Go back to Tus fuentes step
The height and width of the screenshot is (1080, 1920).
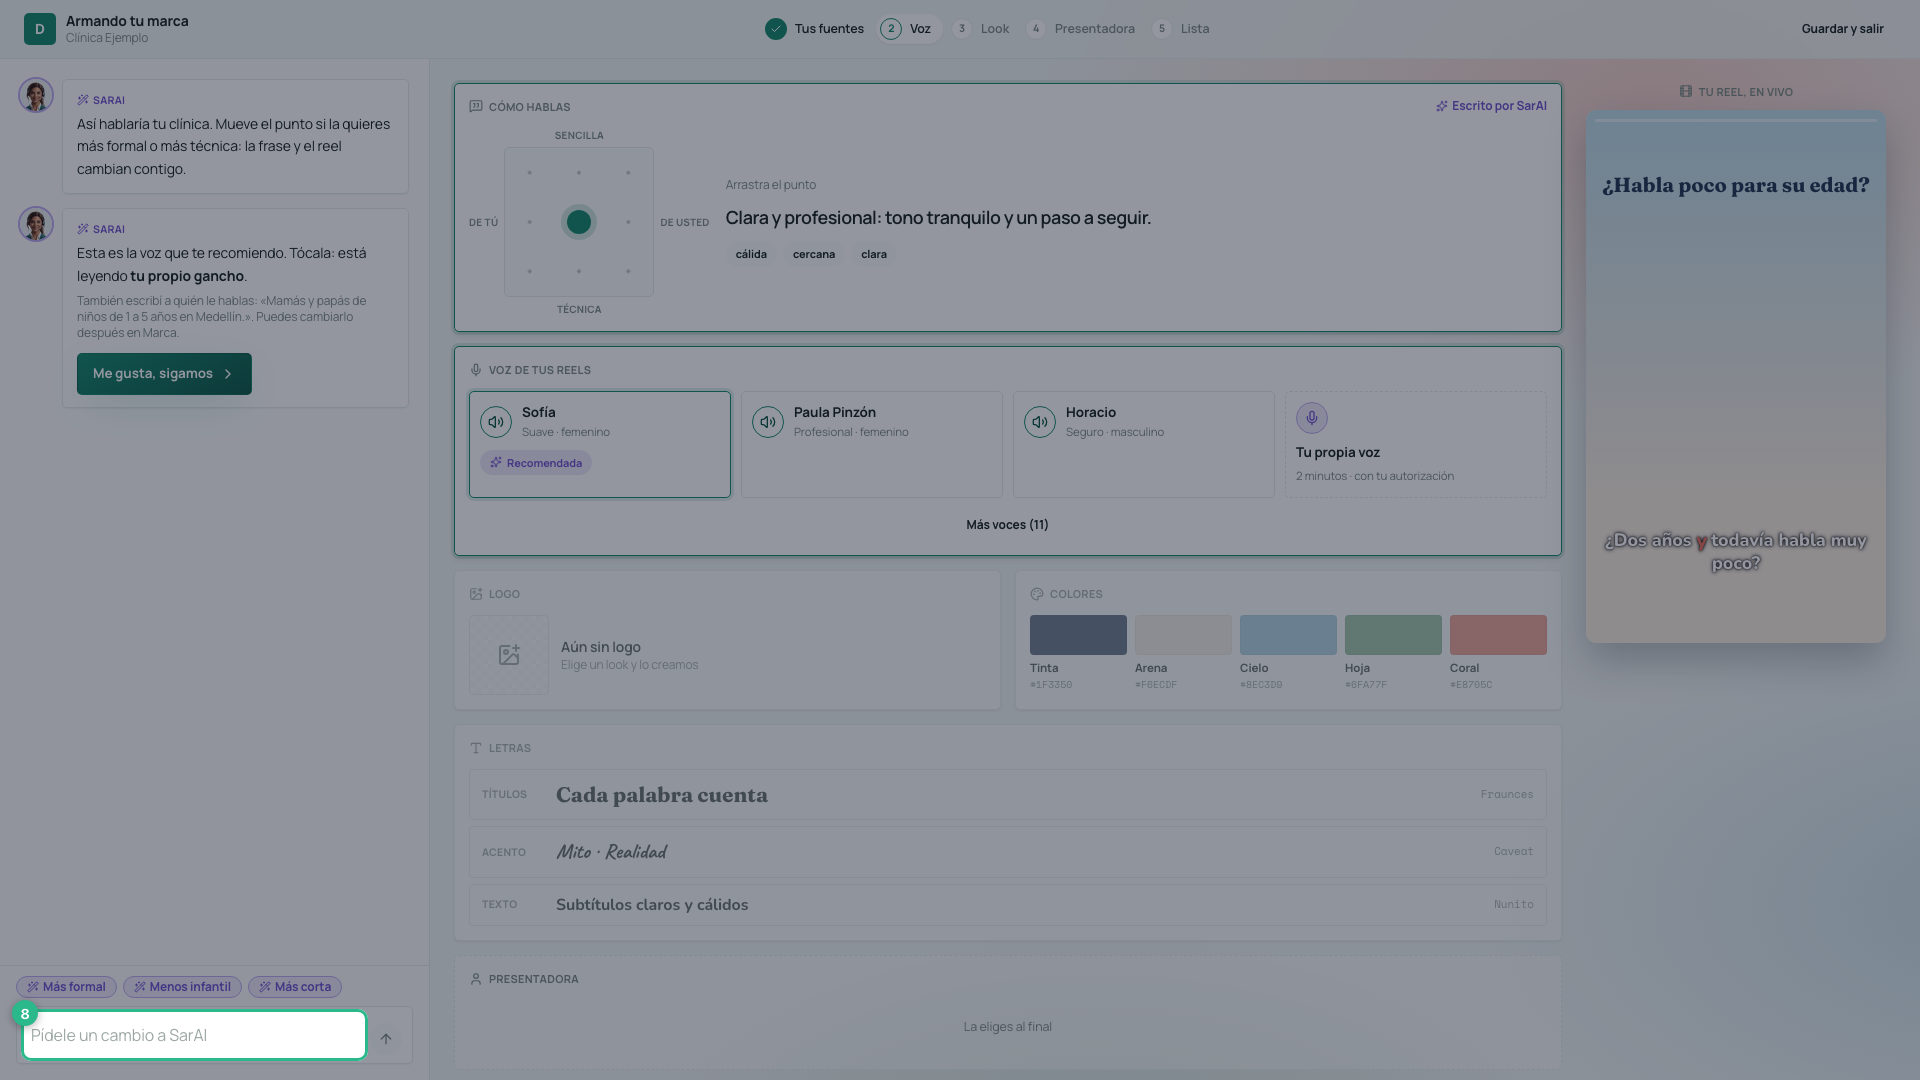click(x=815, y=29)
